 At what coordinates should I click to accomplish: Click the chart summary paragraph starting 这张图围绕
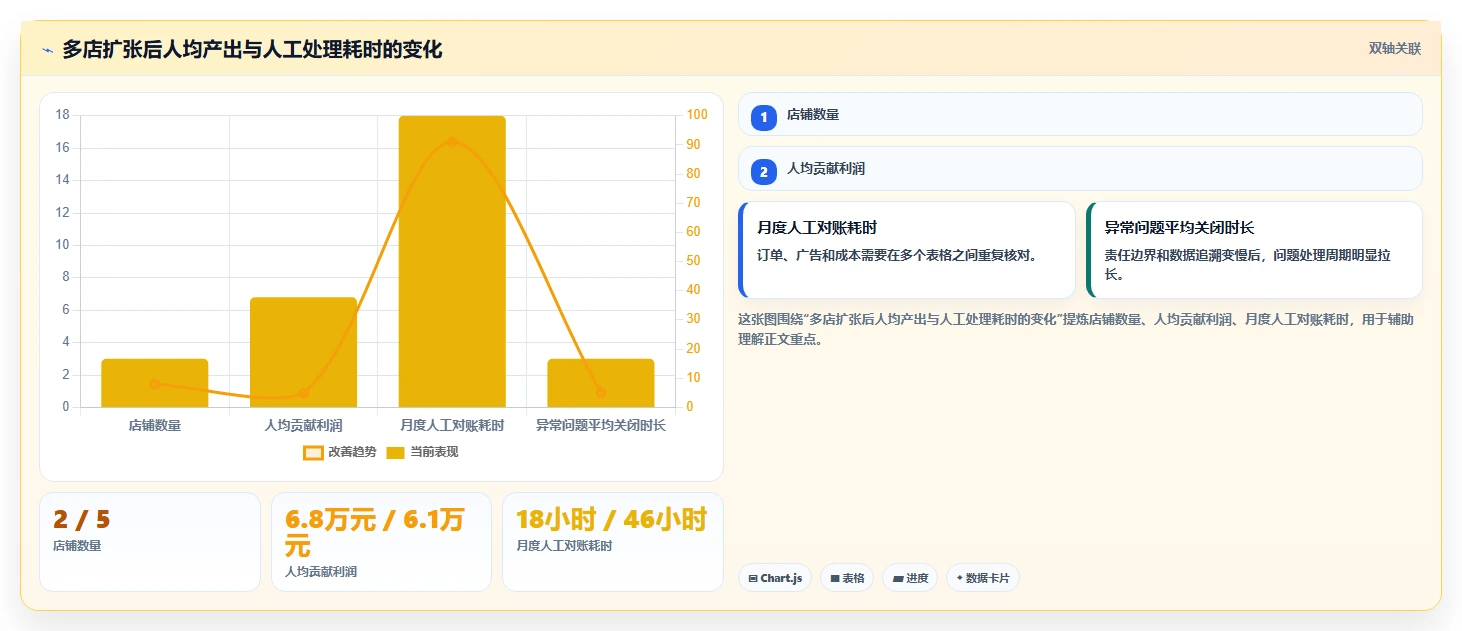point(1076,329)
